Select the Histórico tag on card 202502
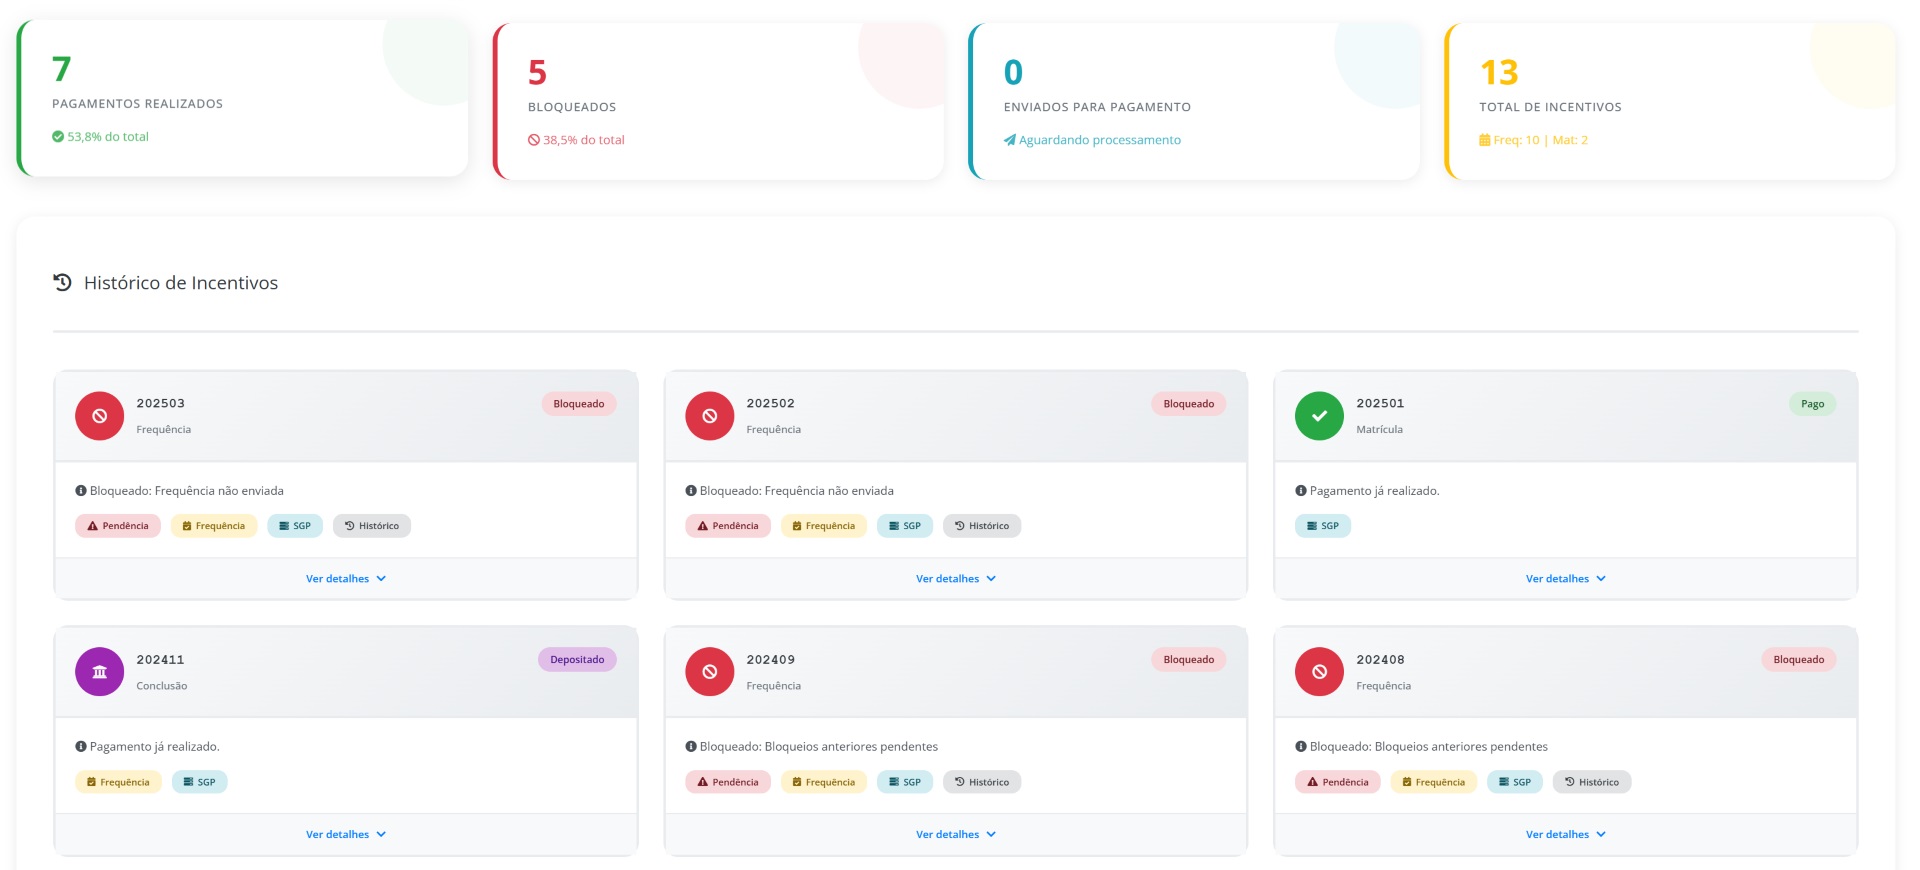The image size is (1920, 870). [981, 526]
